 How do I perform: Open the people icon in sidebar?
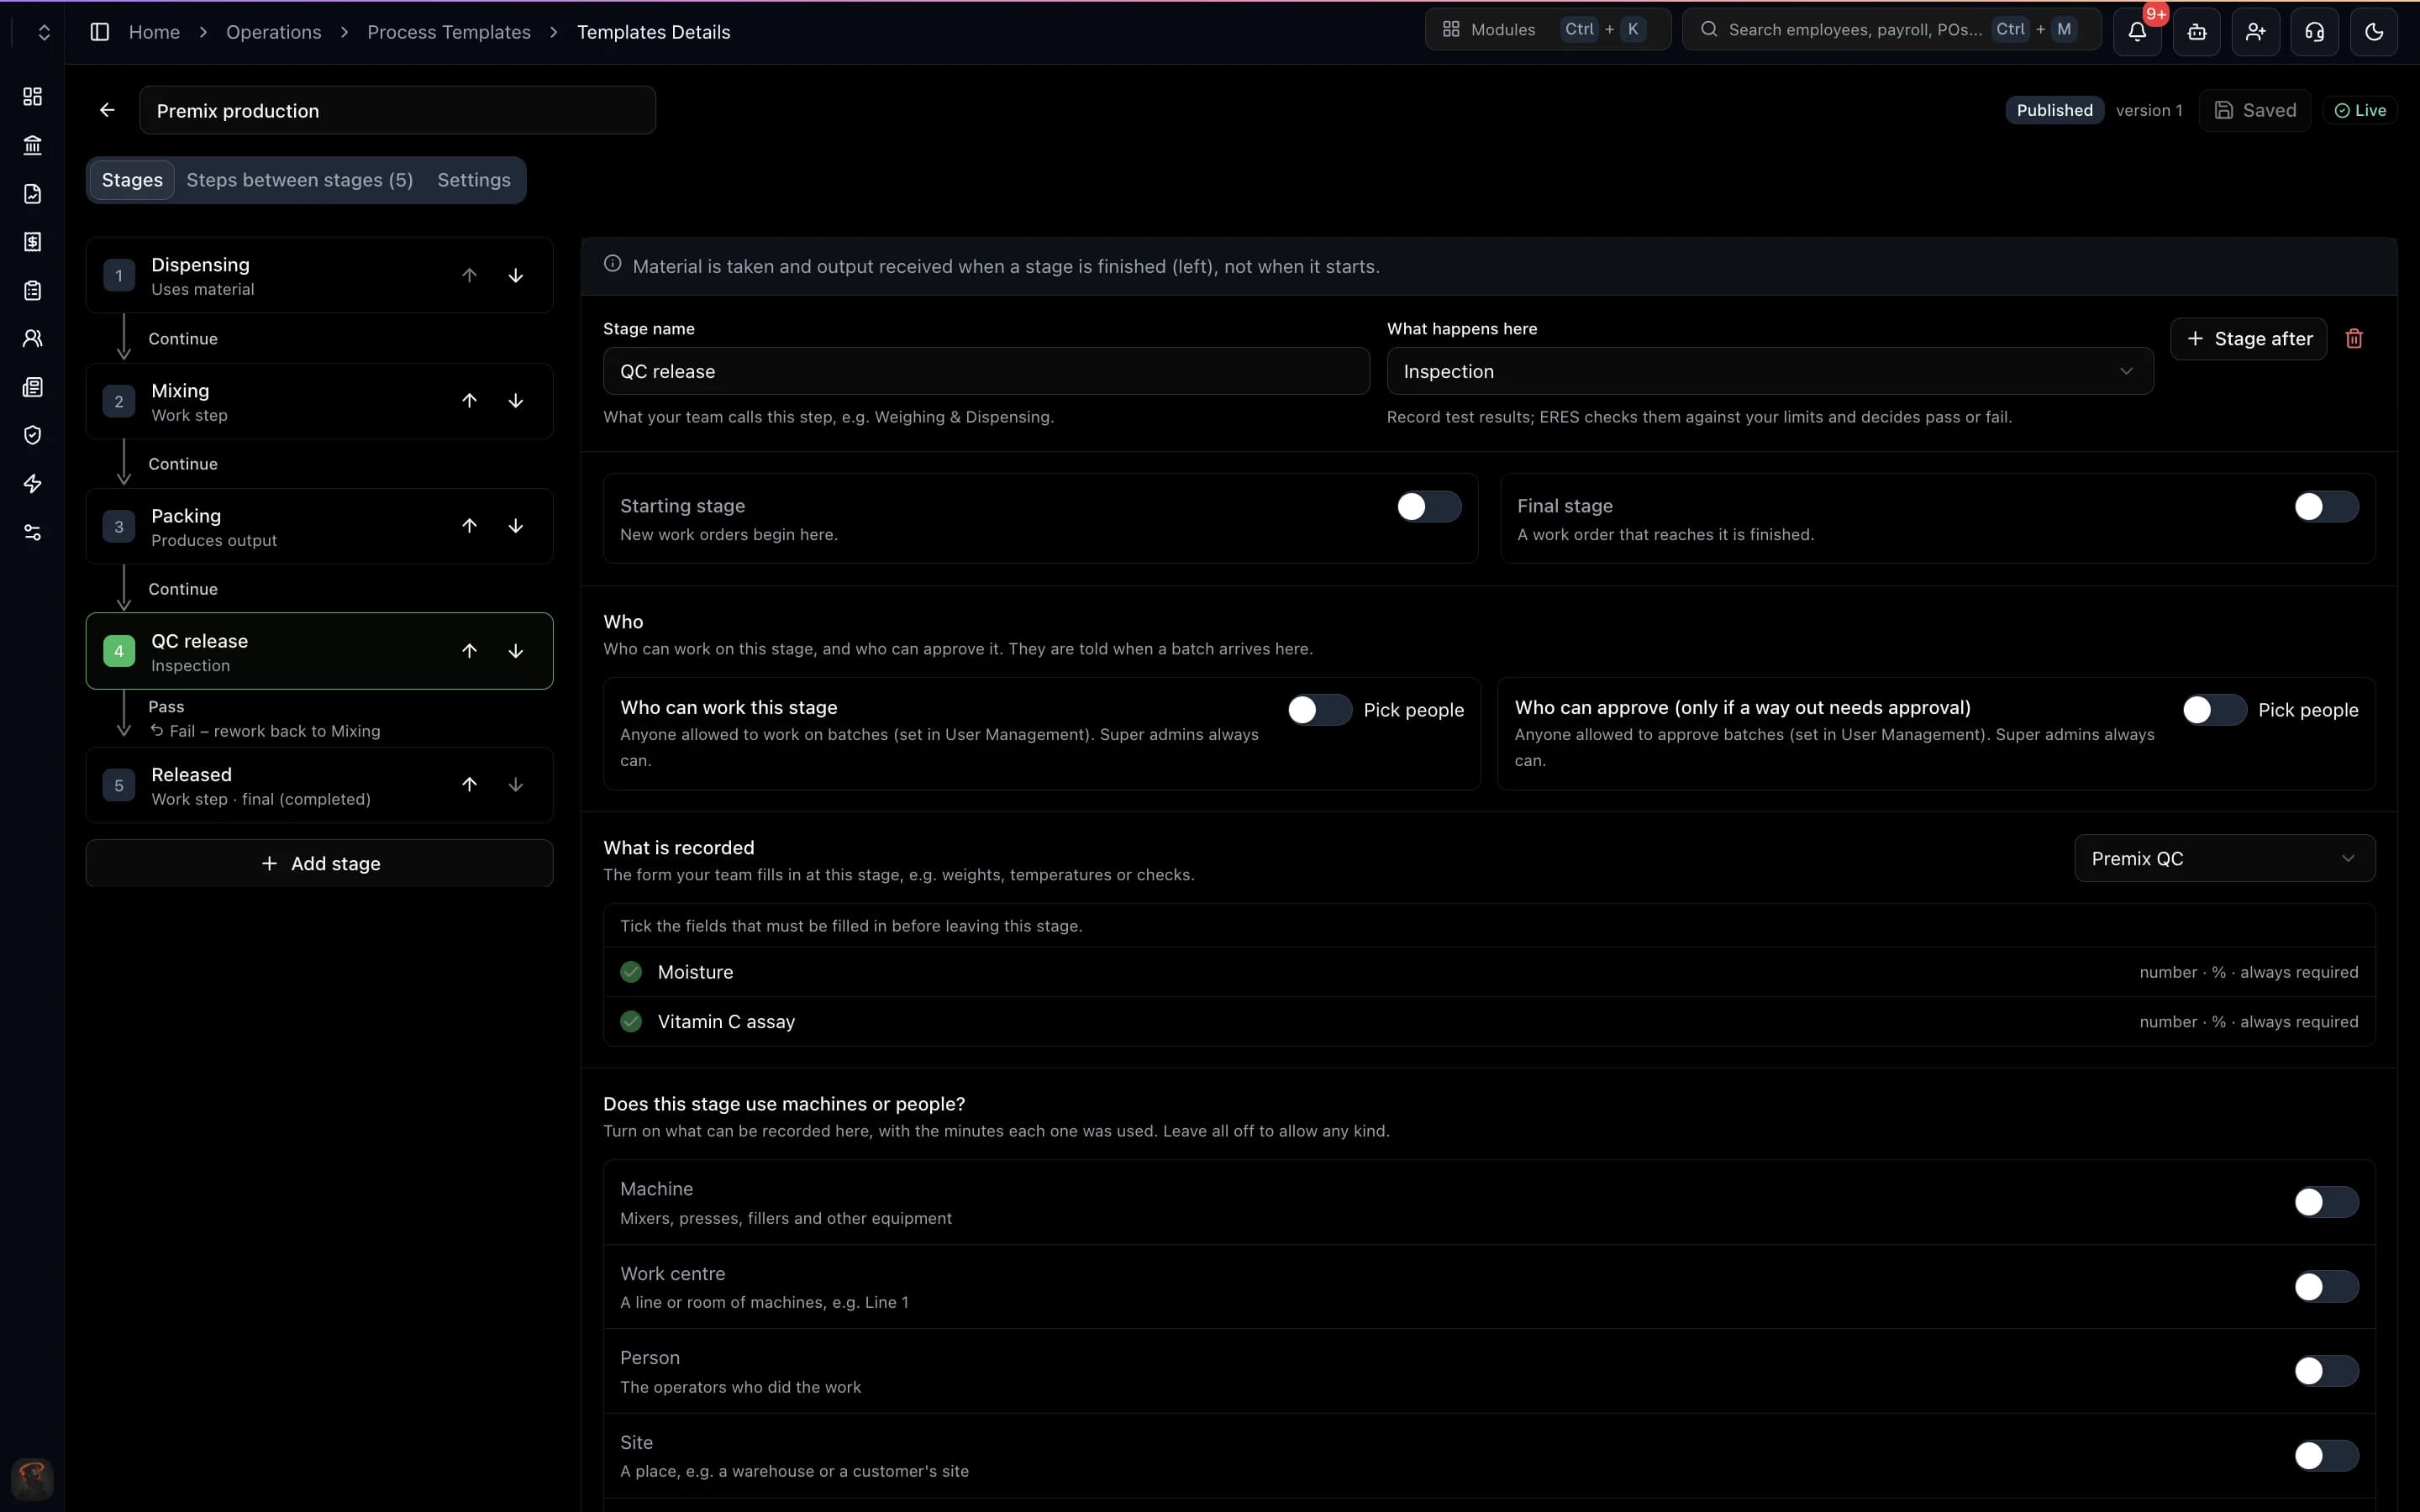32,338
